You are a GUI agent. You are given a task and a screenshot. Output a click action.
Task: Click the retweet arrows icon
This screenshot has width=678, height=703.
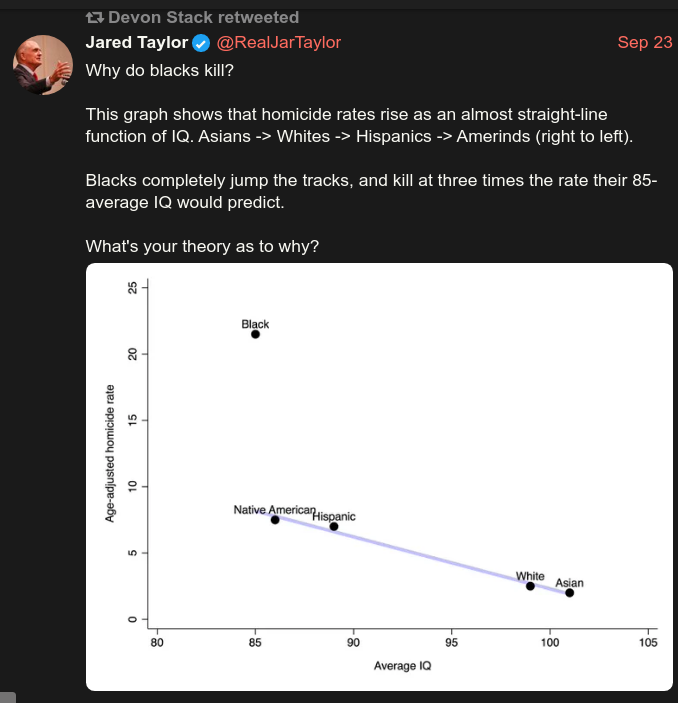(x=94, y=17)
